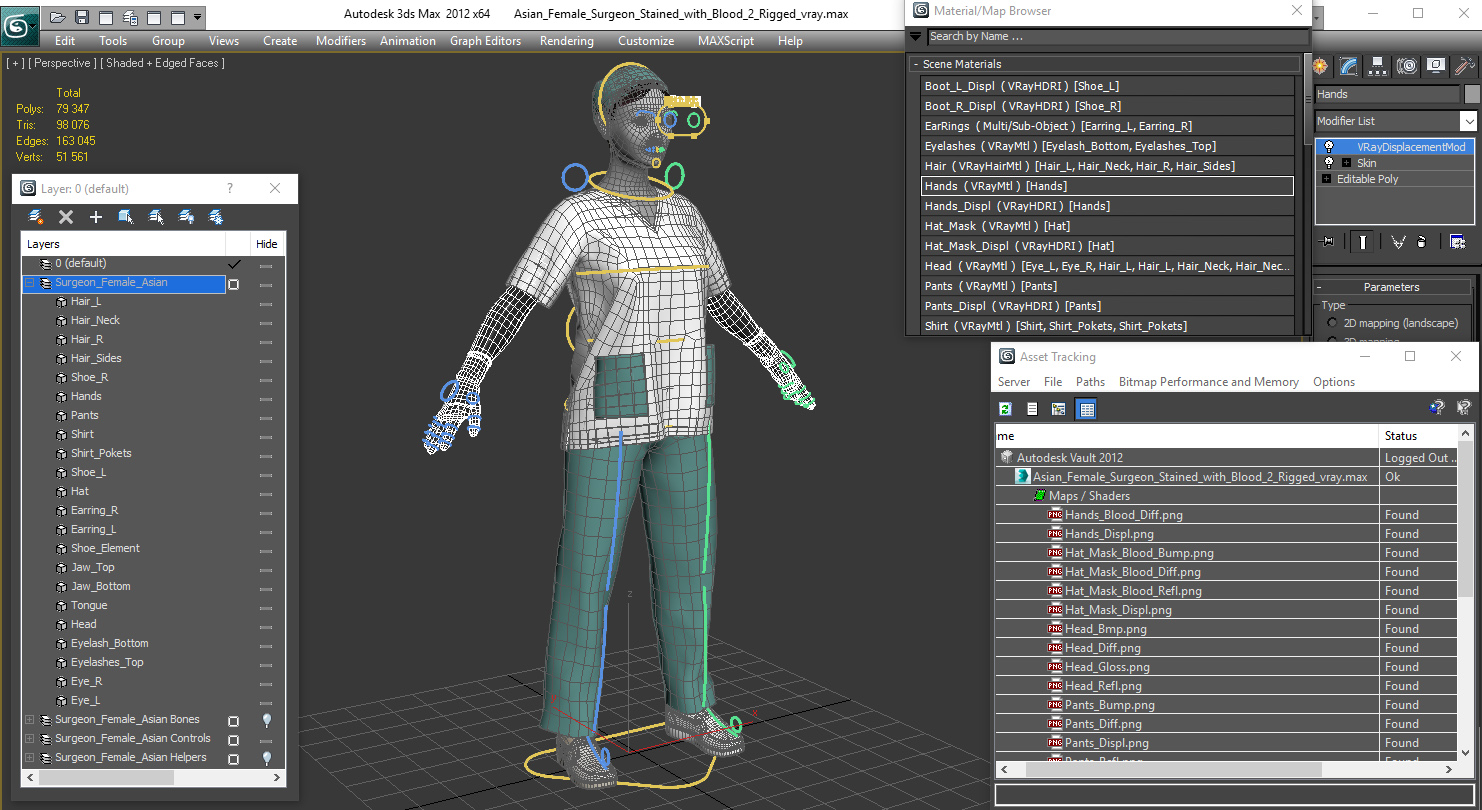Expand Editable Poly sub-objects plus box
Screen dimensions: 1482x810
click(x=1327, y=179)
